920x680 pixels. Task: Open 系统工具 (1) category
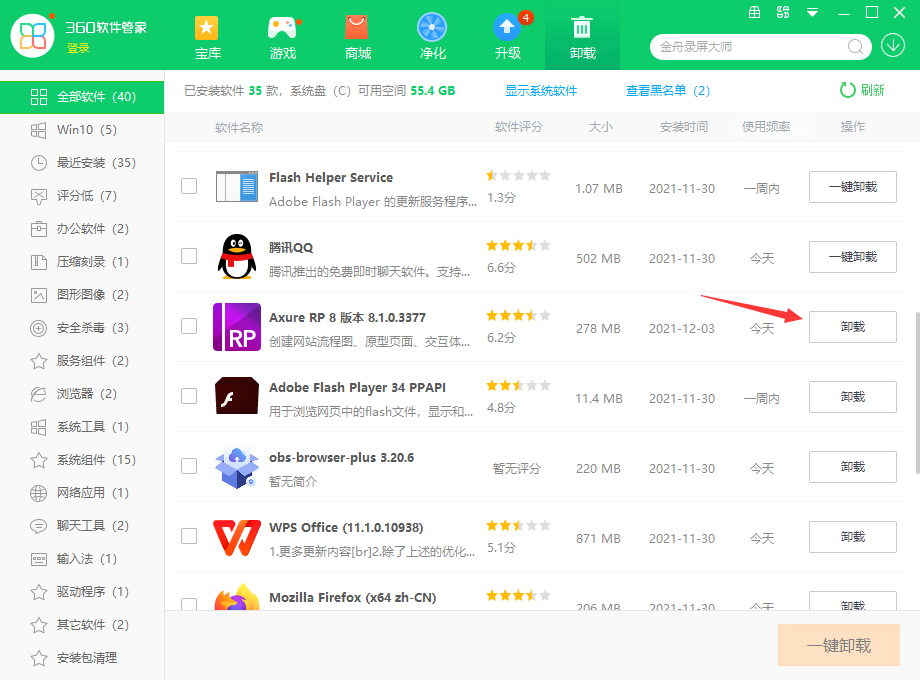point(82,427)
